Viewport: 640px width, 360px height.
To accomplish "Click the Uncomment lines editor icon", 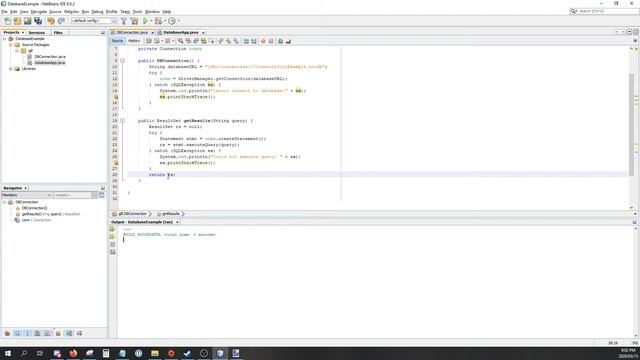I will (x=288, y=41).
